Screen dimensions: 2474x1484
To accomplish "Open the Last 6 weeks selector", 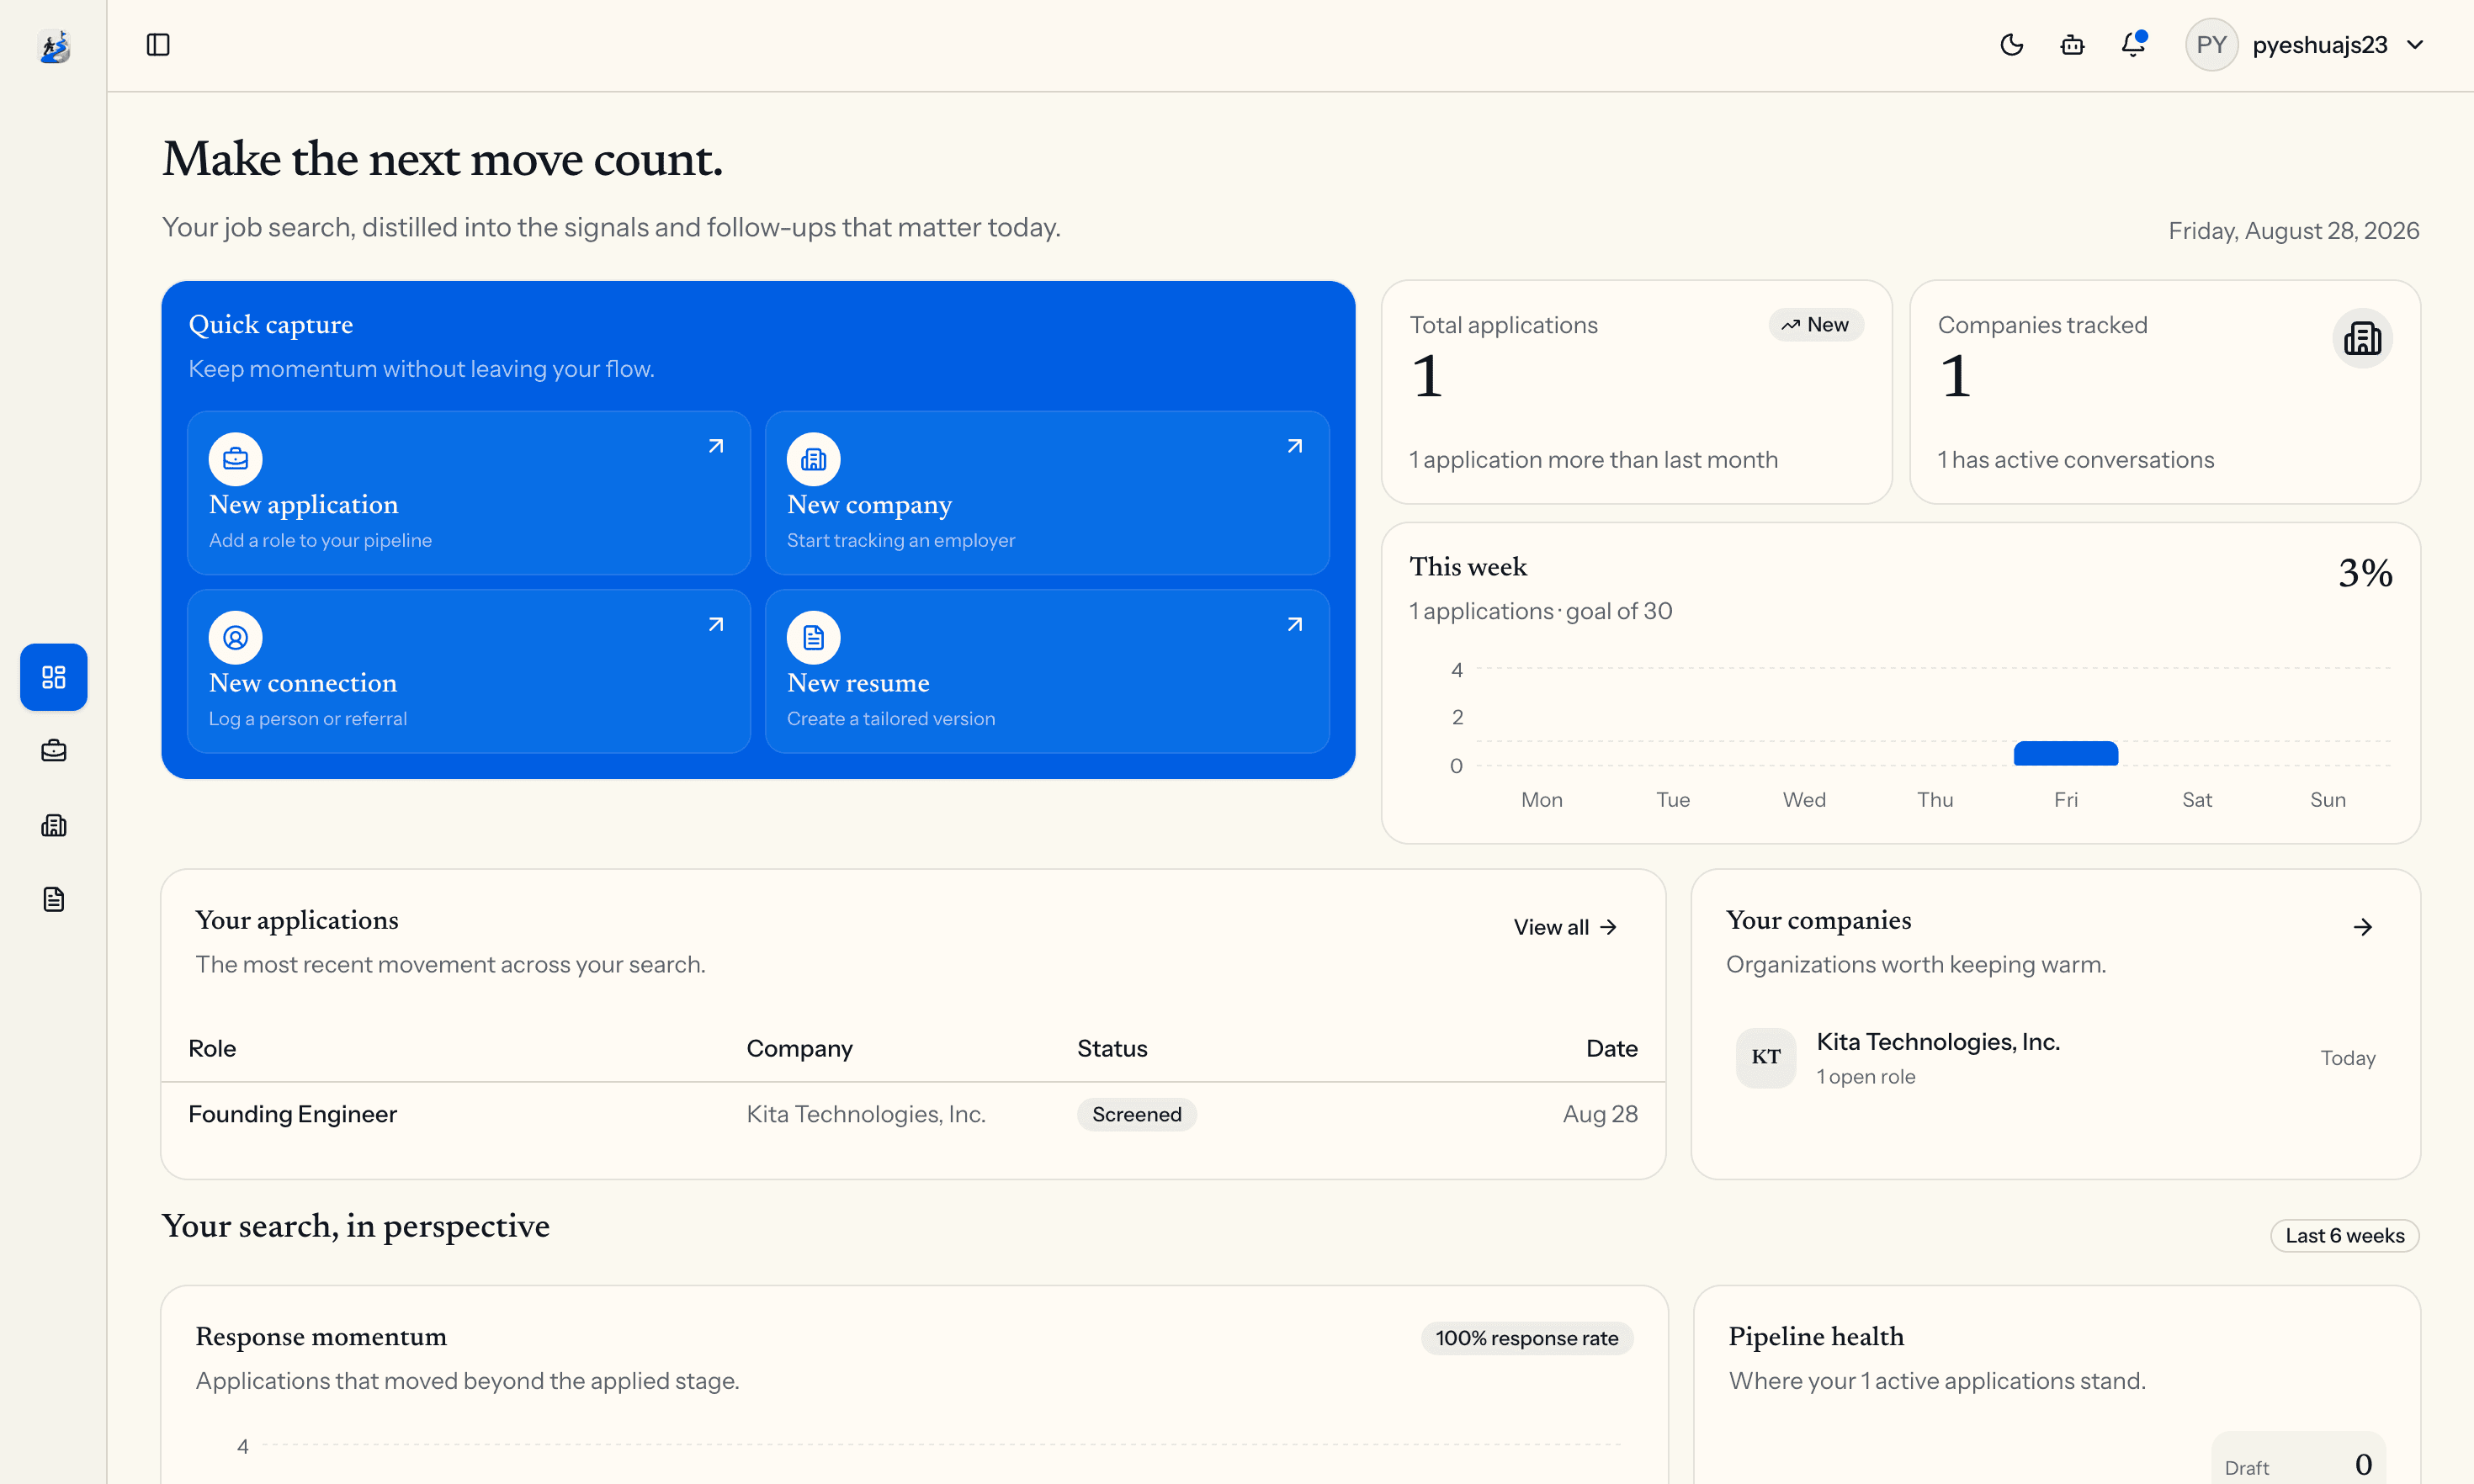I will [x=2344, y=1235].
